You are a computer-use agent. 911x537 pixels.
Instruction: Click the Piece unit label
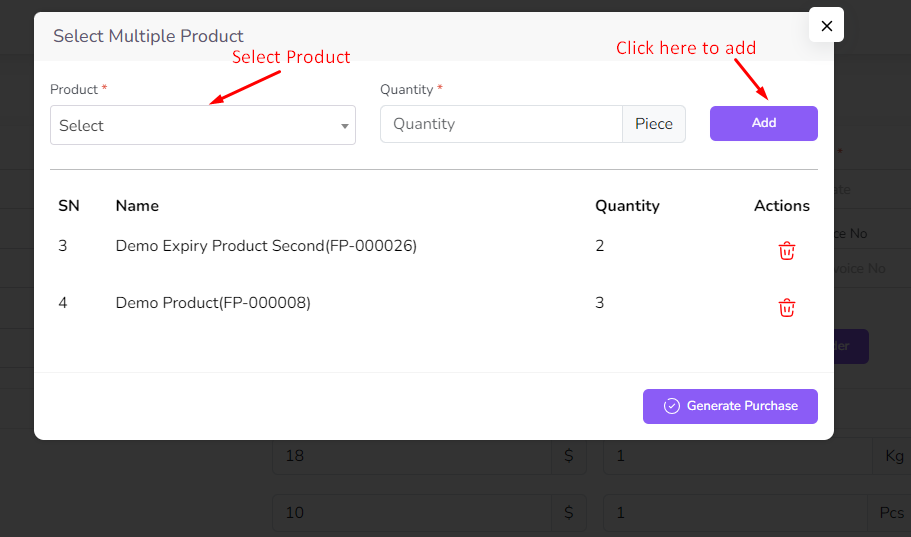654,124
